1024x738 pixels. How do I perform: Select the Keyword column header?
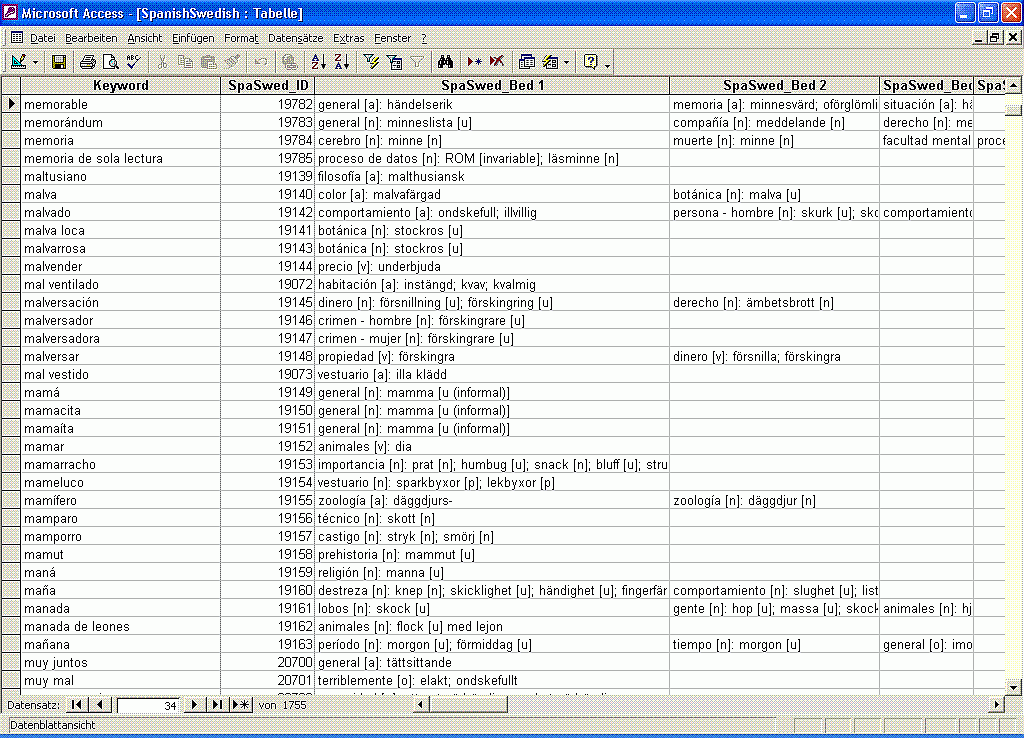[x=121, y=85]
